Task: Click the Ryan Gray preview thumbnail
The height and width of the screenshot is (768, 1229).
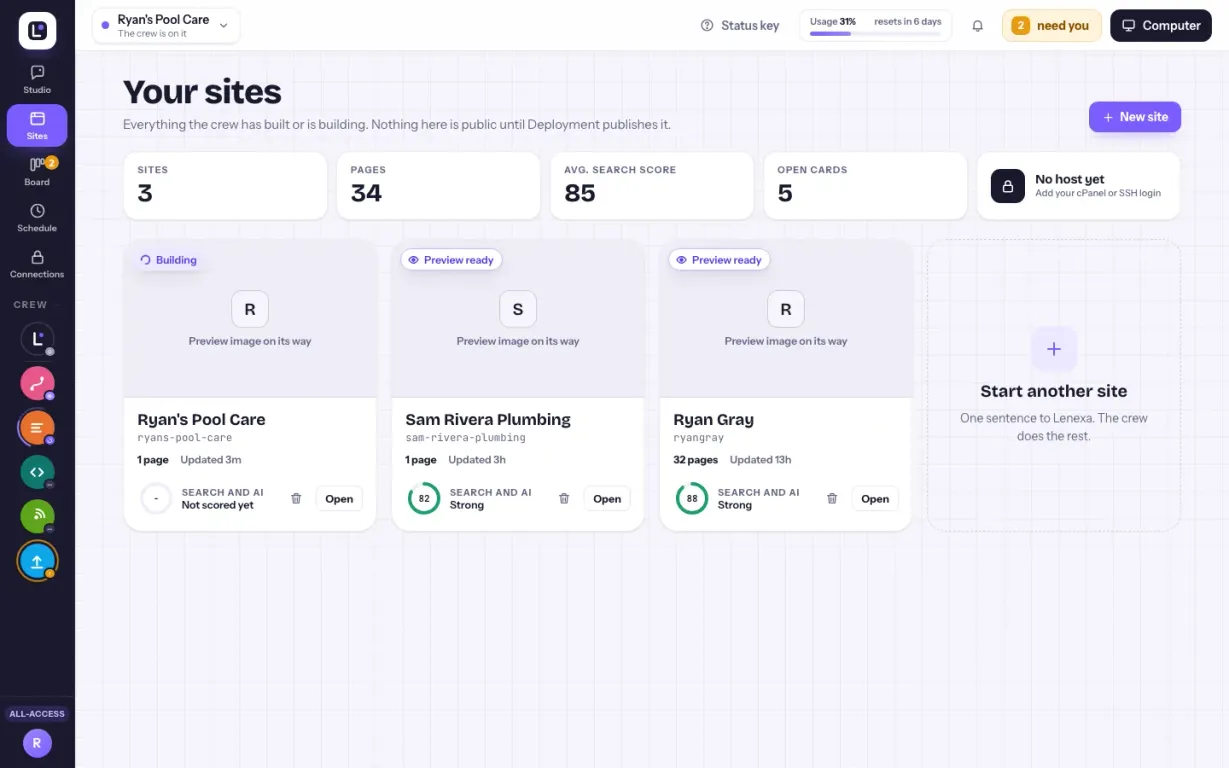Action: pos(786,319)
